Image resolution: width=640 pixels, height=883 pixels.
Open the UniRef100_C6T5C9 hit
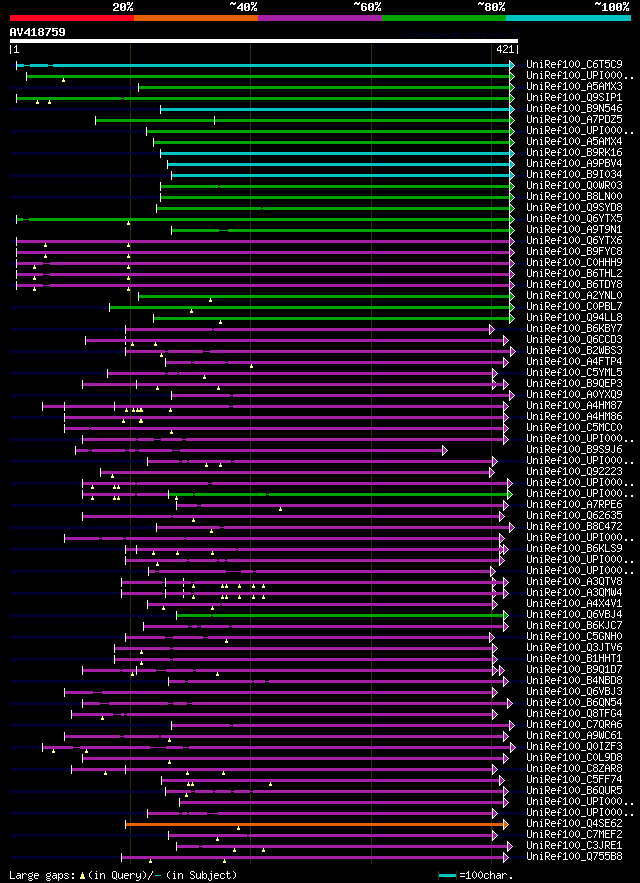click(575, 64)
